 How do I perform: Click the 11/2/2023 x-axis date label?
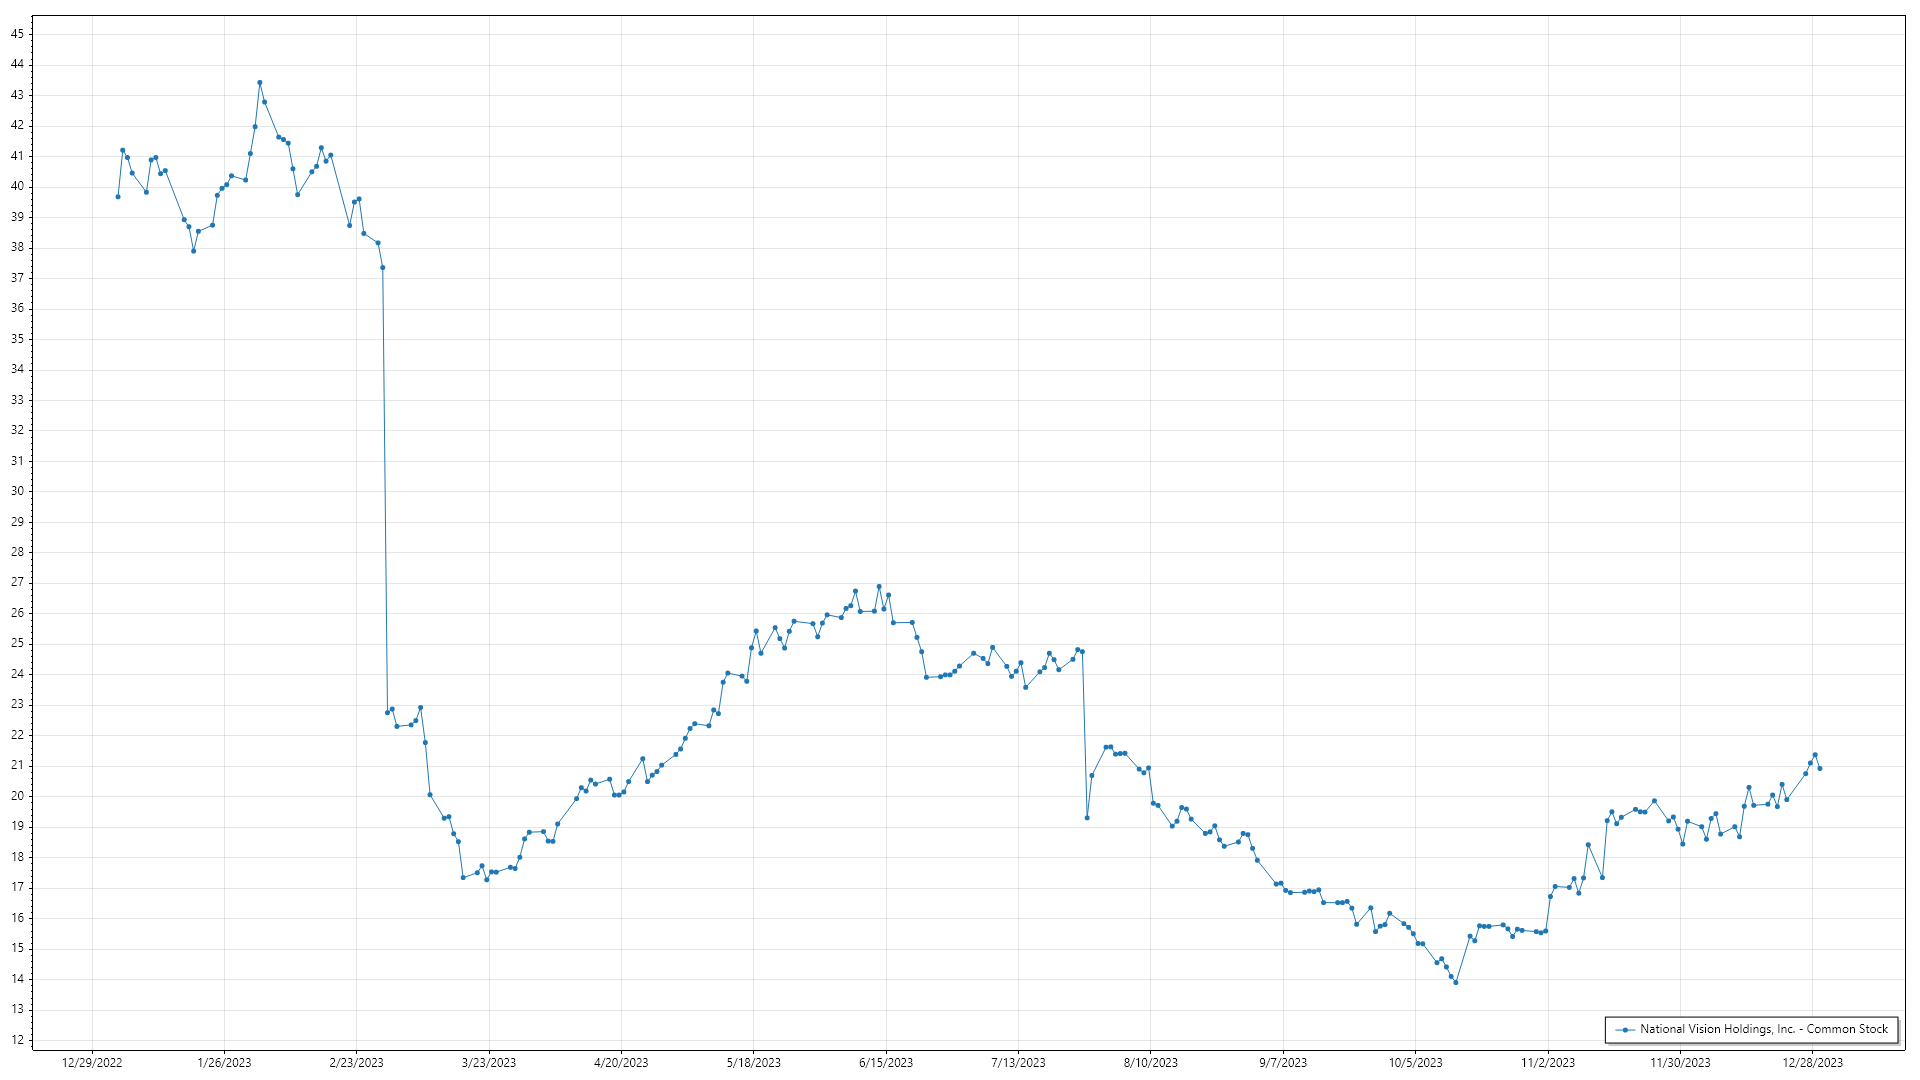1548,1063
